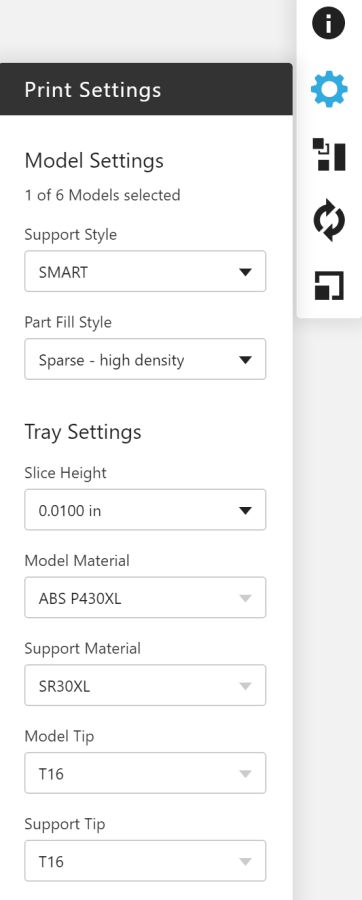Click the Part Fill Style dropdown arrow
Viewport: 362px width, 900px height.
click(x=246, y=360)
